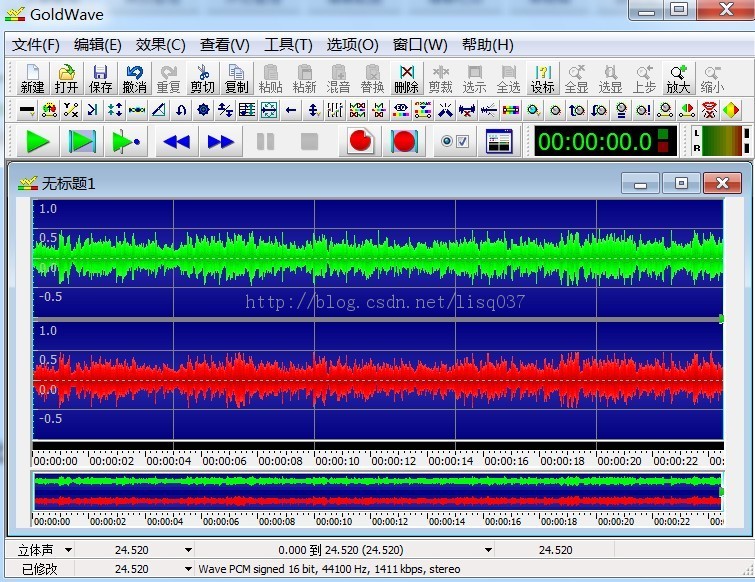Open the 选项(O) menu
Screen dimensions: 755x582
pos(352,45)
